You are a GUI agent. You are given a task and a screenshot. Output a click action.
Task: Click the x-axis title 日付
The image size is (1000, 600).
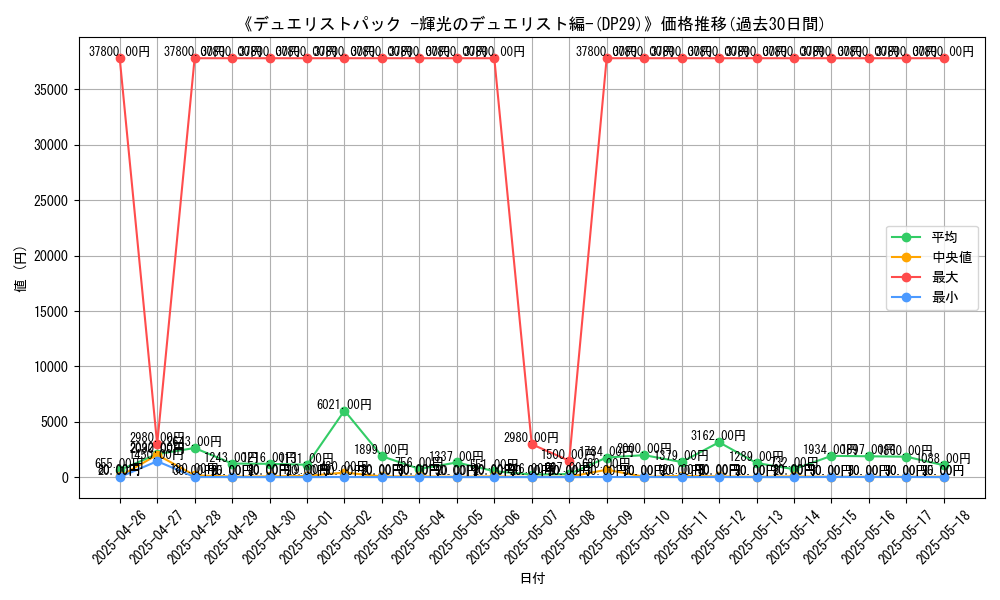[x=533, y=578]
